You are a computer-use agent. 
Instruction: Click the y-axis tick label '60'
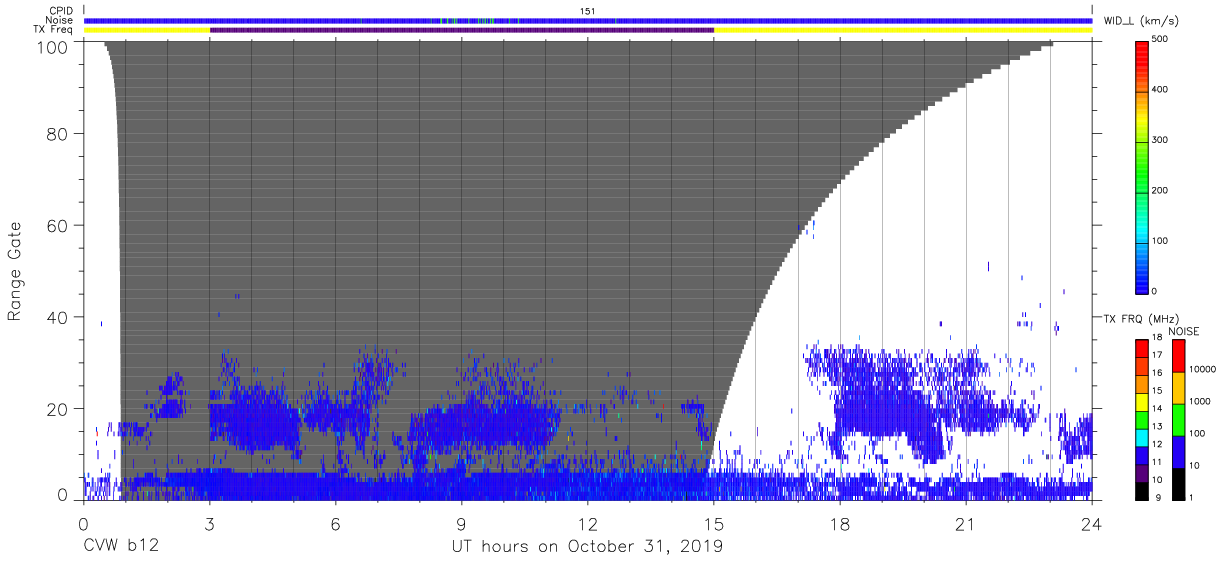[x=56, y=225]
